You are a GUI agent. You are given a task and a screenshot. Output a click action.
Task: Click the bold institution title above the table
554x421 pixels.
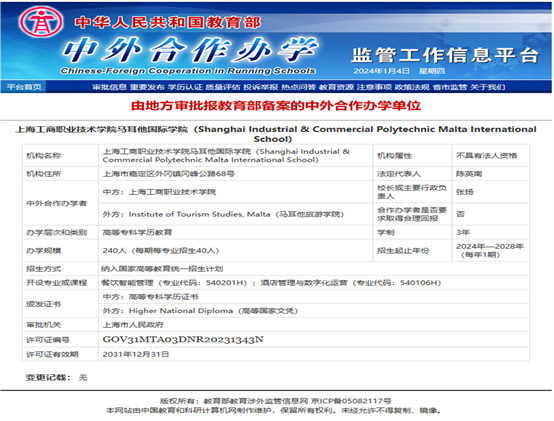tap(276, 134)
